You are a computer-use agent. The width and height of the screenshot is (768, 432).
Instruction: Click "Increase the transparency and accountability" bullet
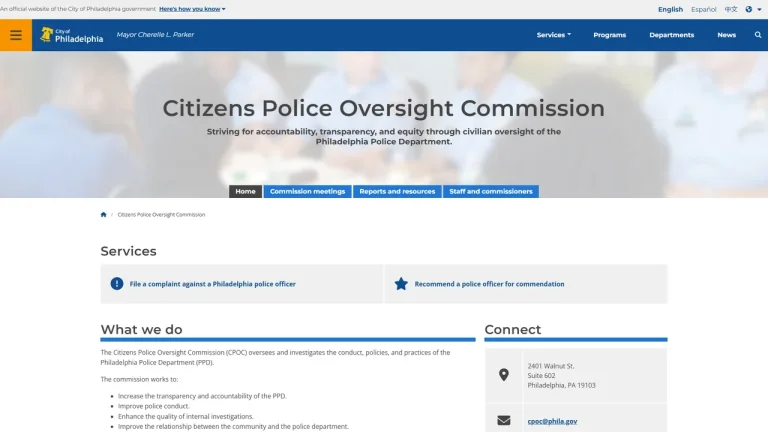coord(202,396)
